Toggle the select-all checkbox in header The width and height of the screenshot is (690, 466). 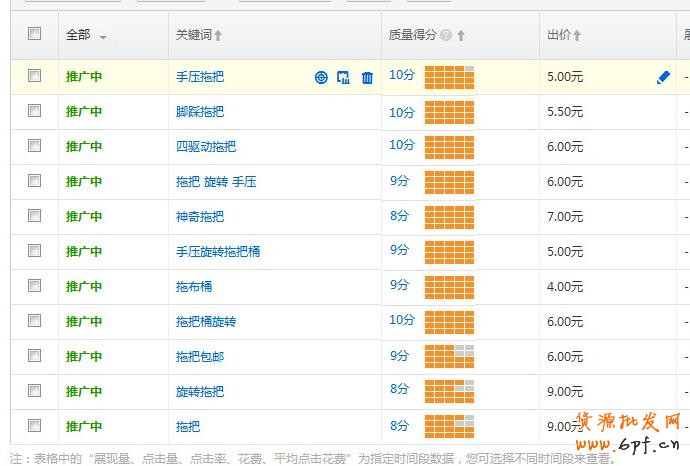coord(35,34)
